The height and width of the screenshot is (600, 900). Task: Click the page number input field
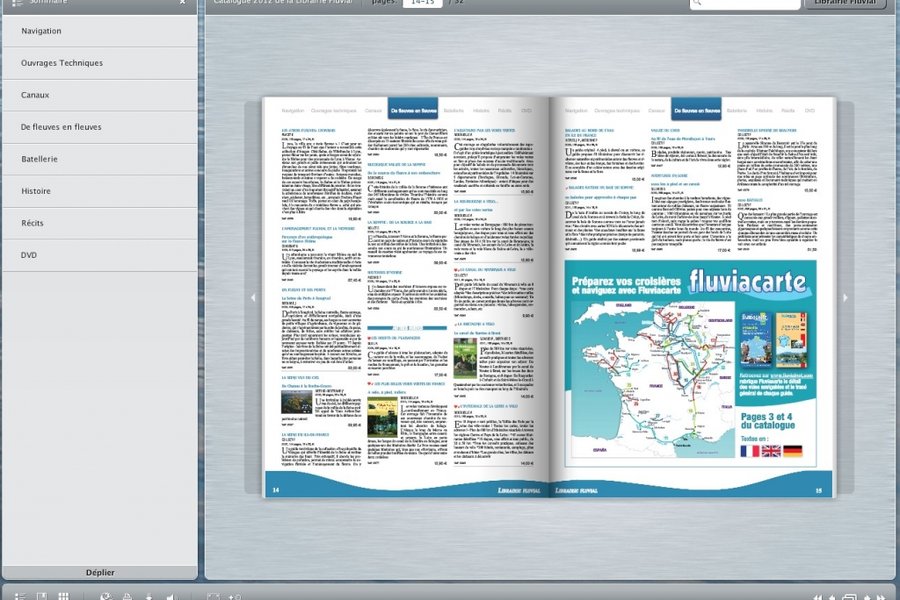(x=423, y=3)
